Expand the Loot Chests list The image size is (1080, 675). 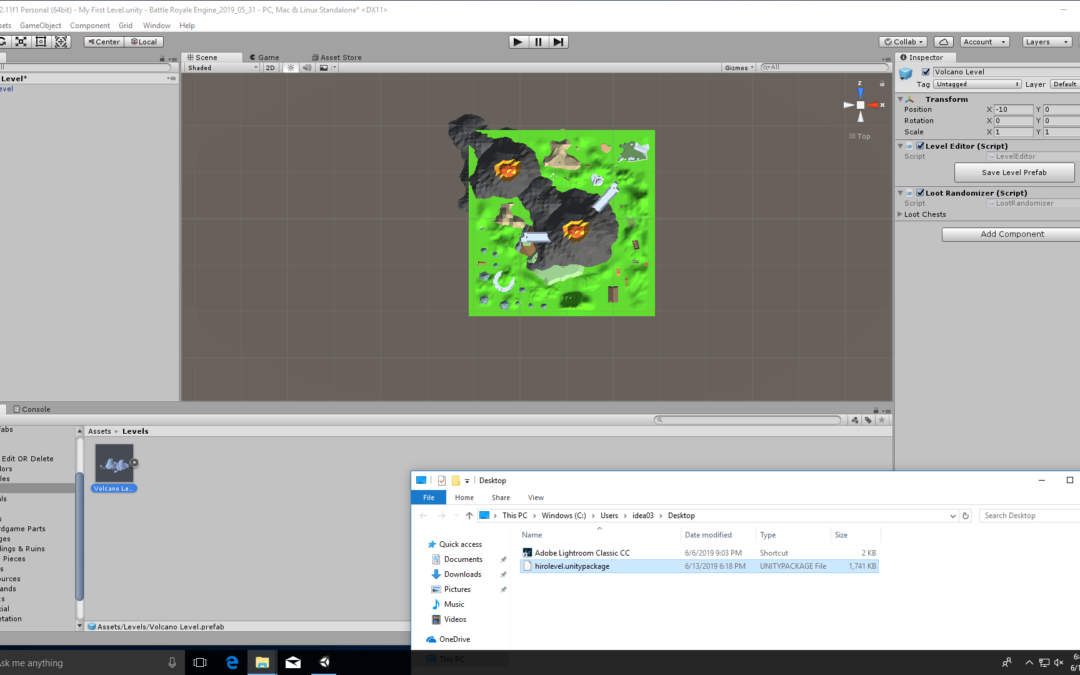pyautogui.click(x=900, y=214)
